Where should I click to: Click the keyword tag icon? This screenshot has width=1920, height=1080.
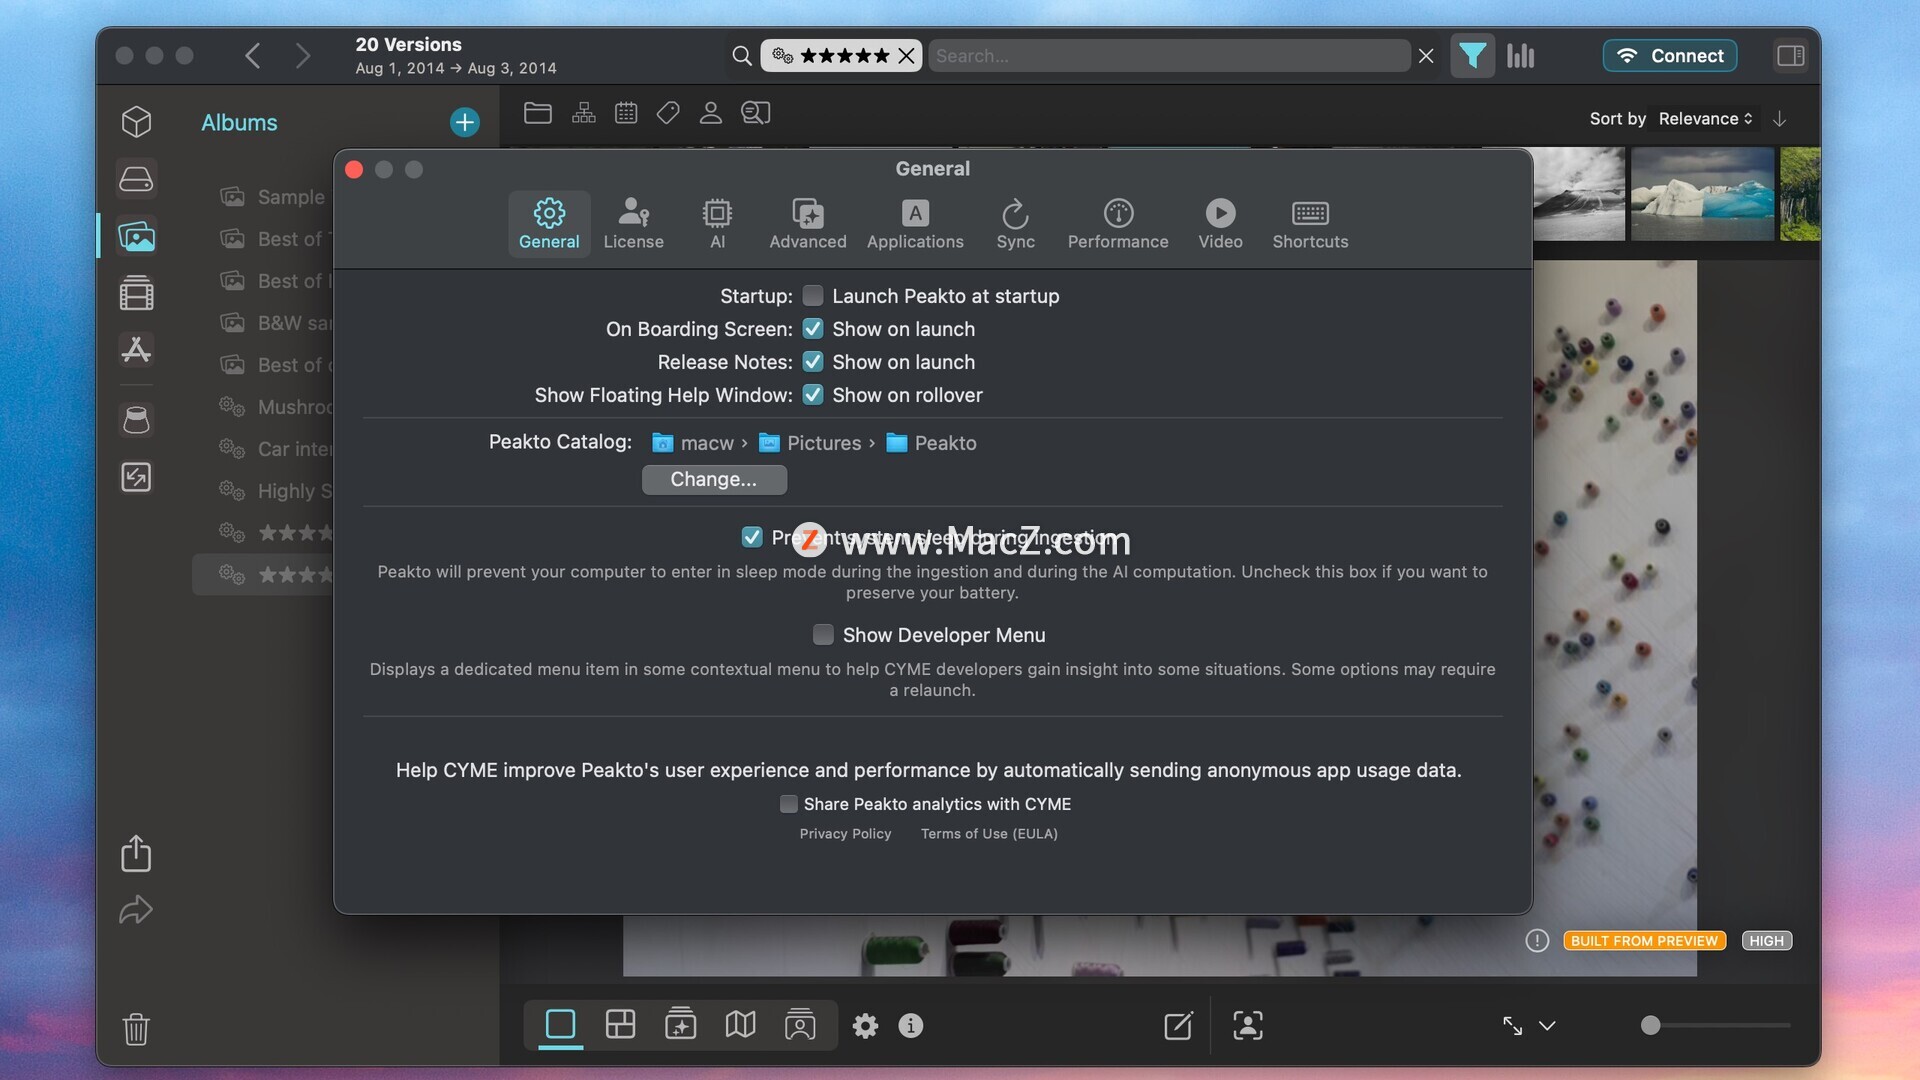point(668,113)
